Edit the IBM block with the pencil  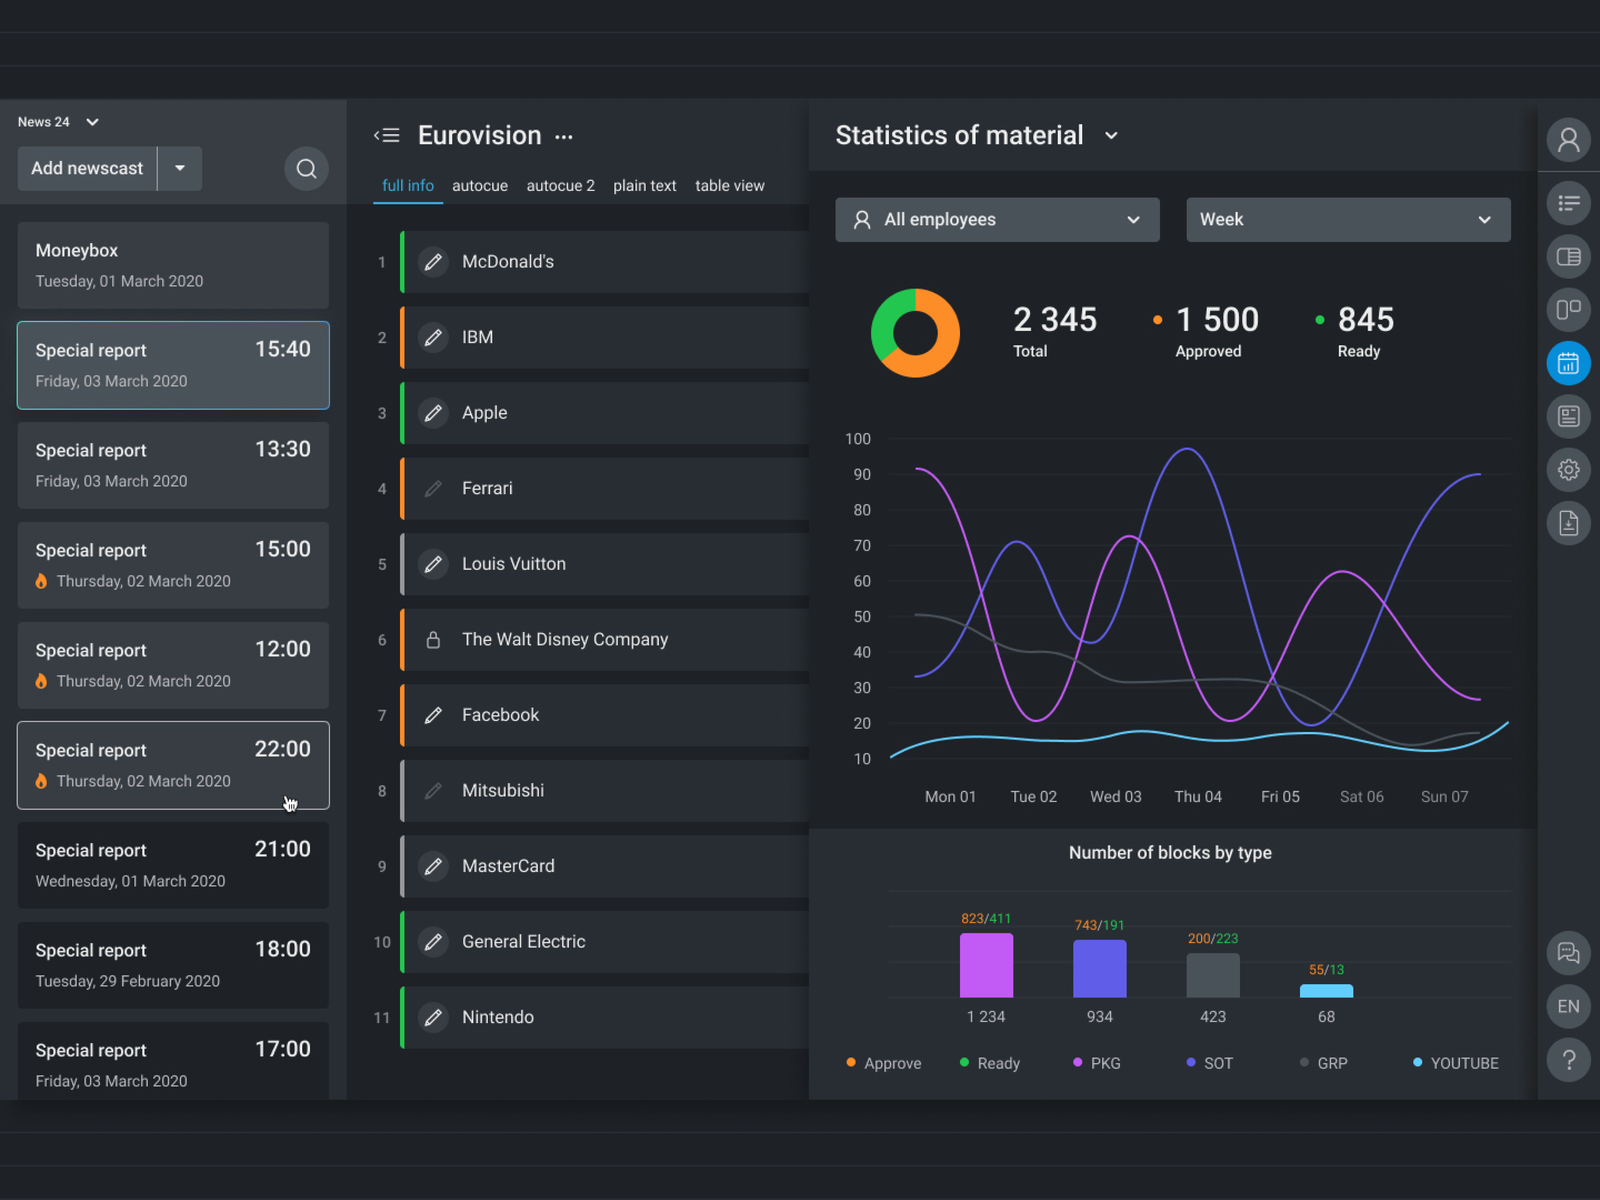[x=433, y=338]
